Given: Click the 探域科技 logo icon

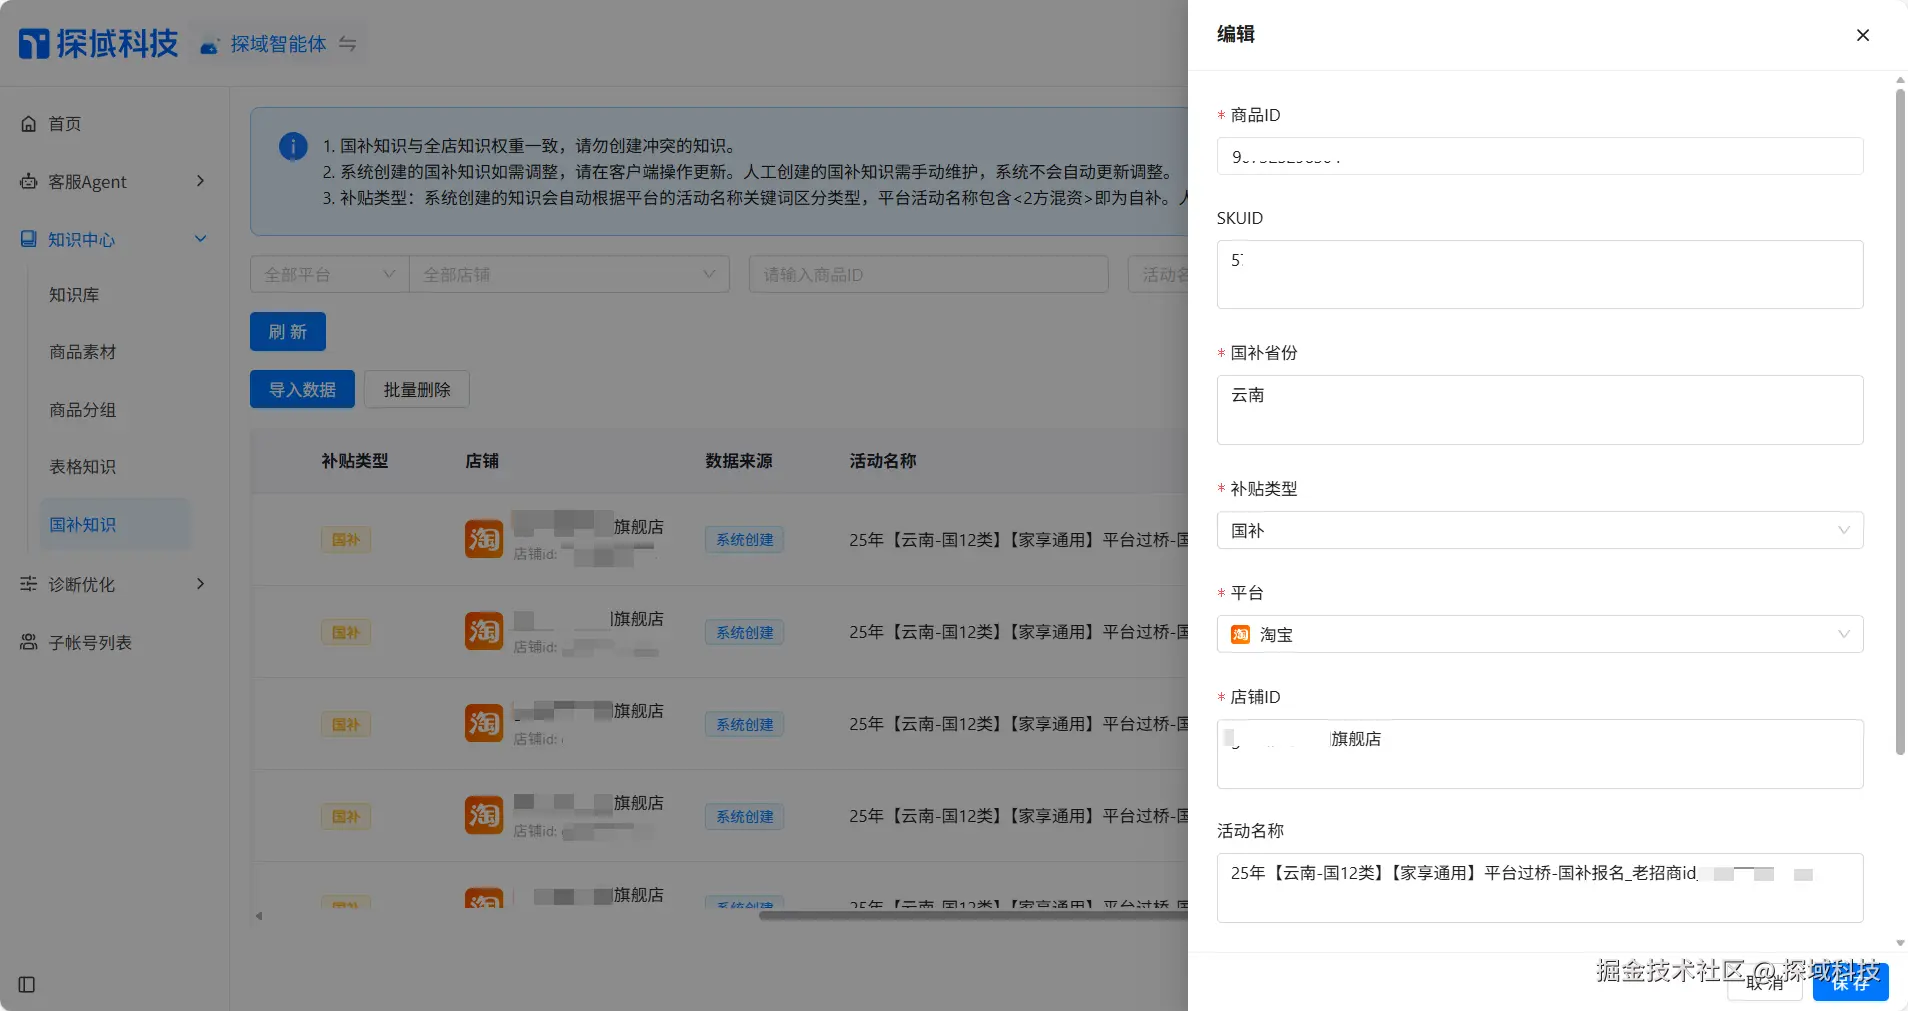Looking at the screenshot, I should (x=32, y=42).
